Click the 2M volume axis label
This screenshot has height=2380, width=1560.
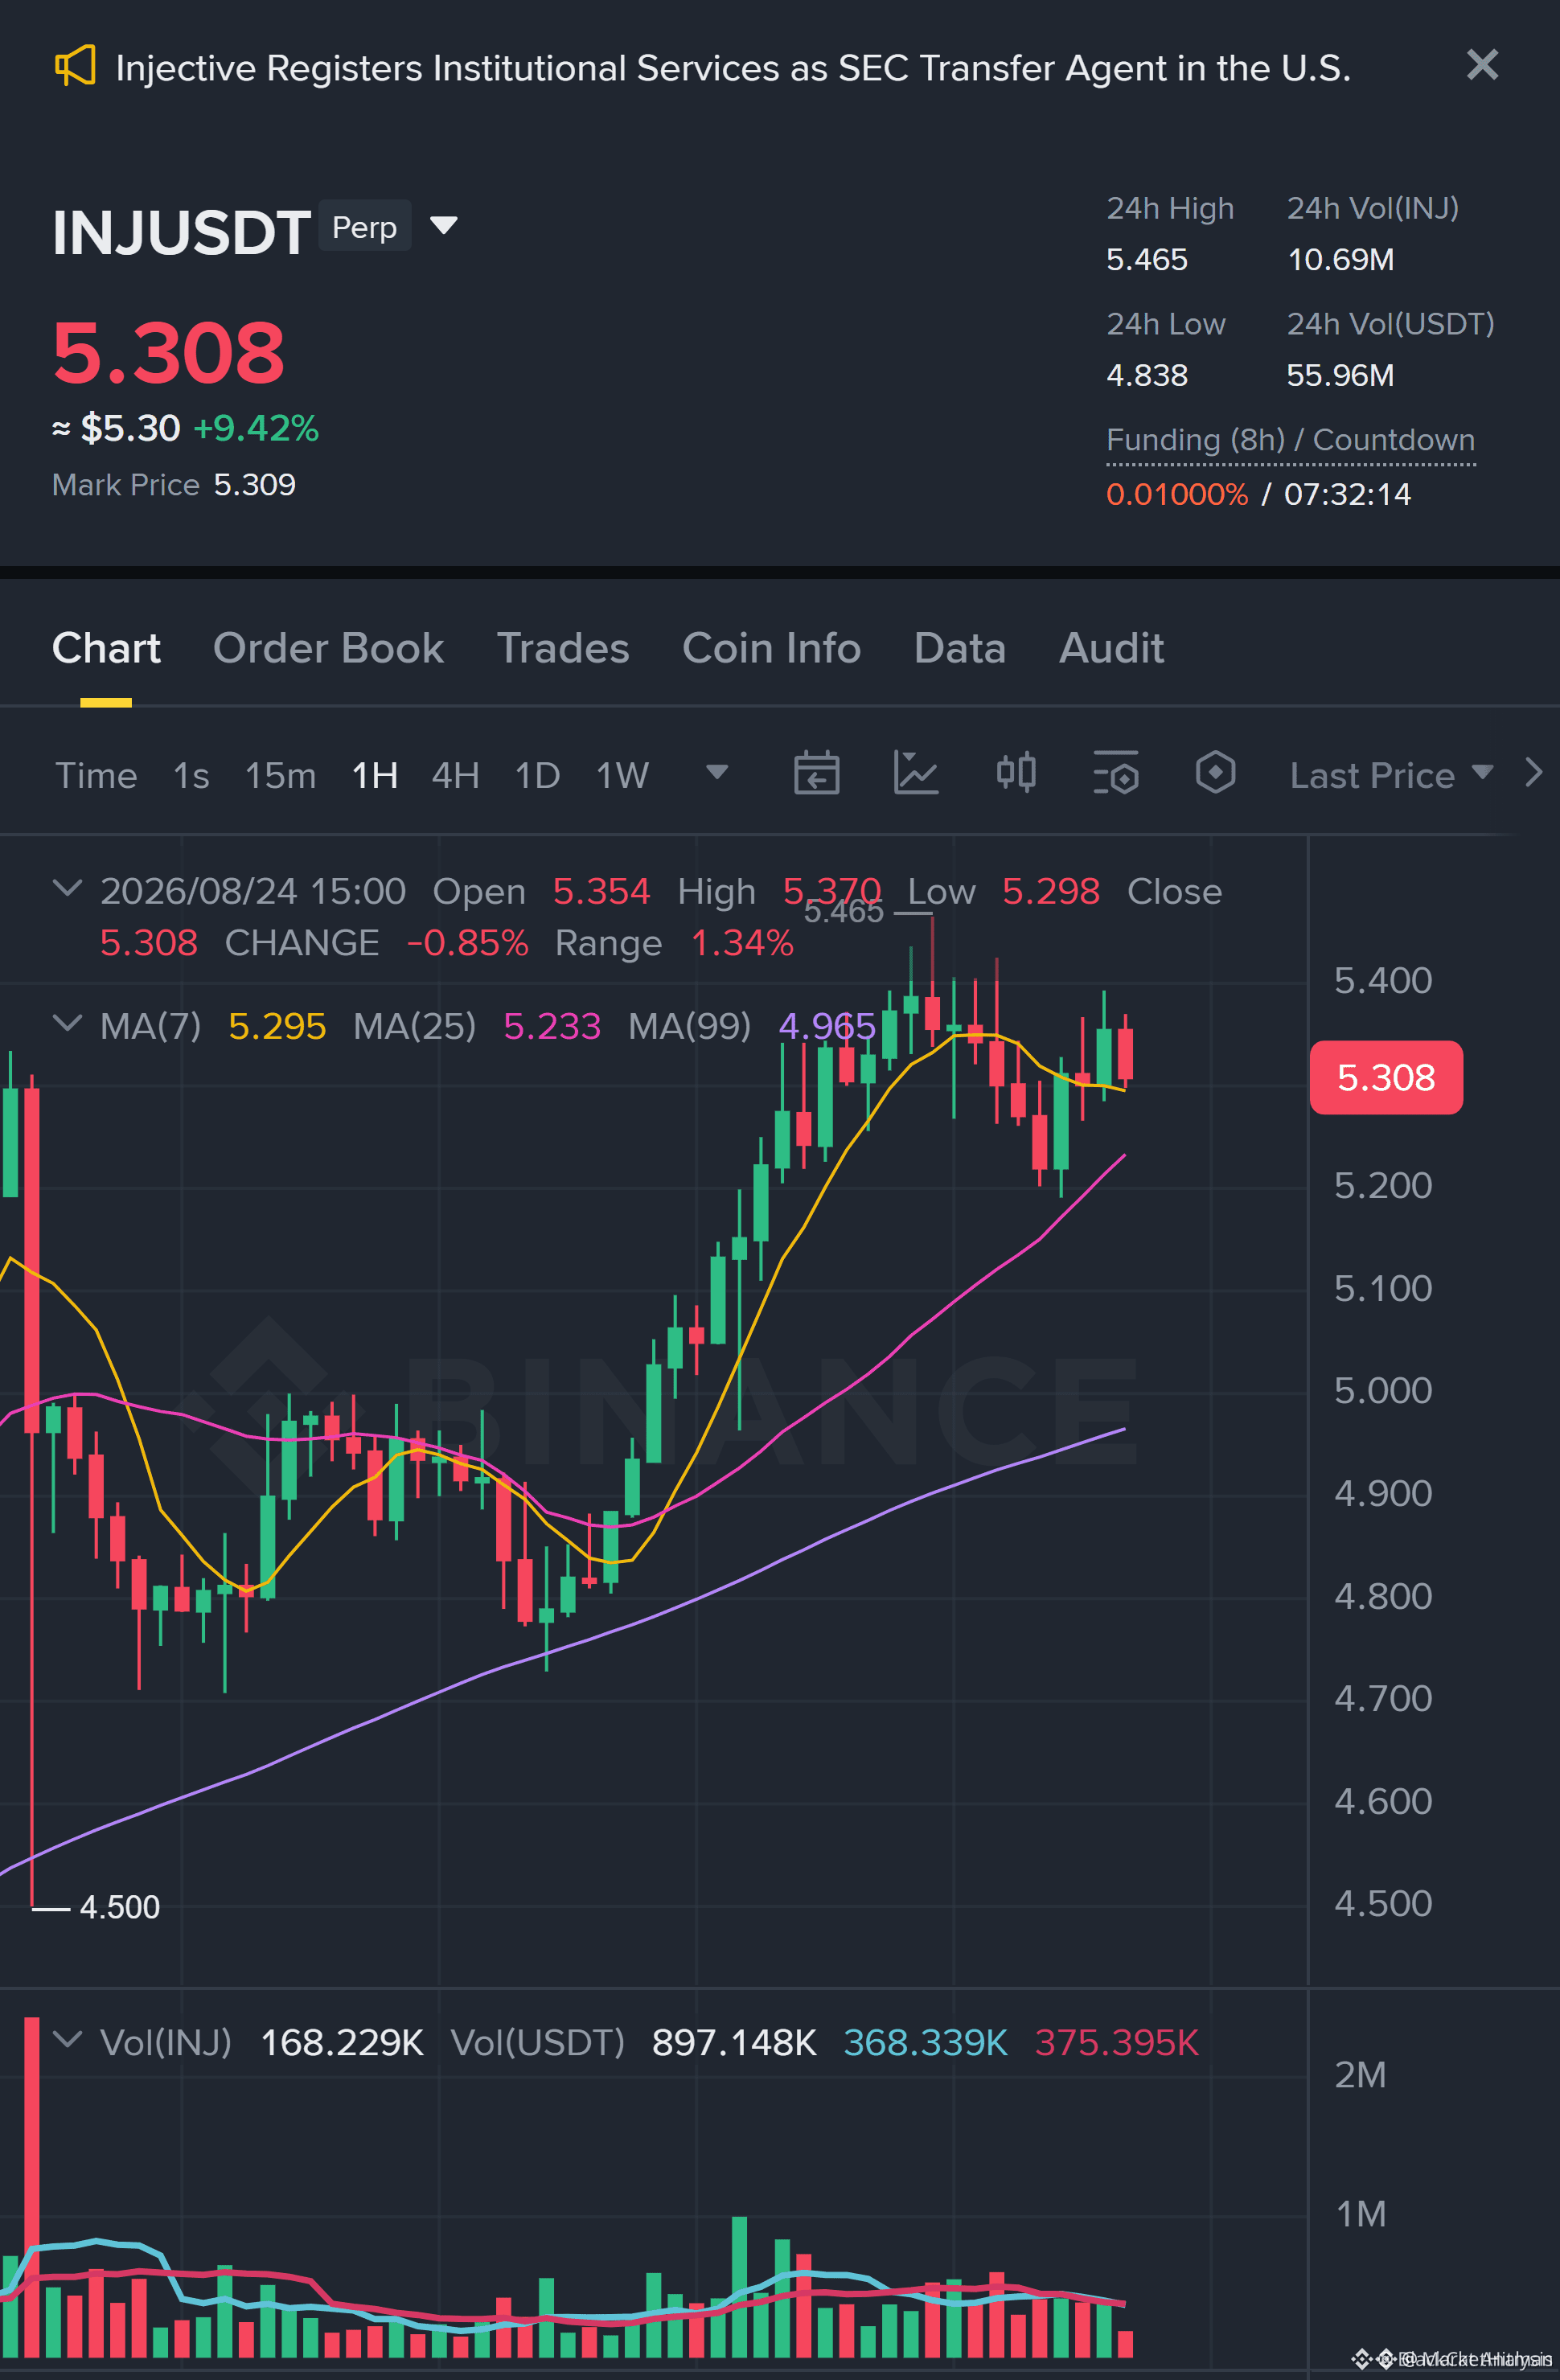(x=1360, y=2075)
